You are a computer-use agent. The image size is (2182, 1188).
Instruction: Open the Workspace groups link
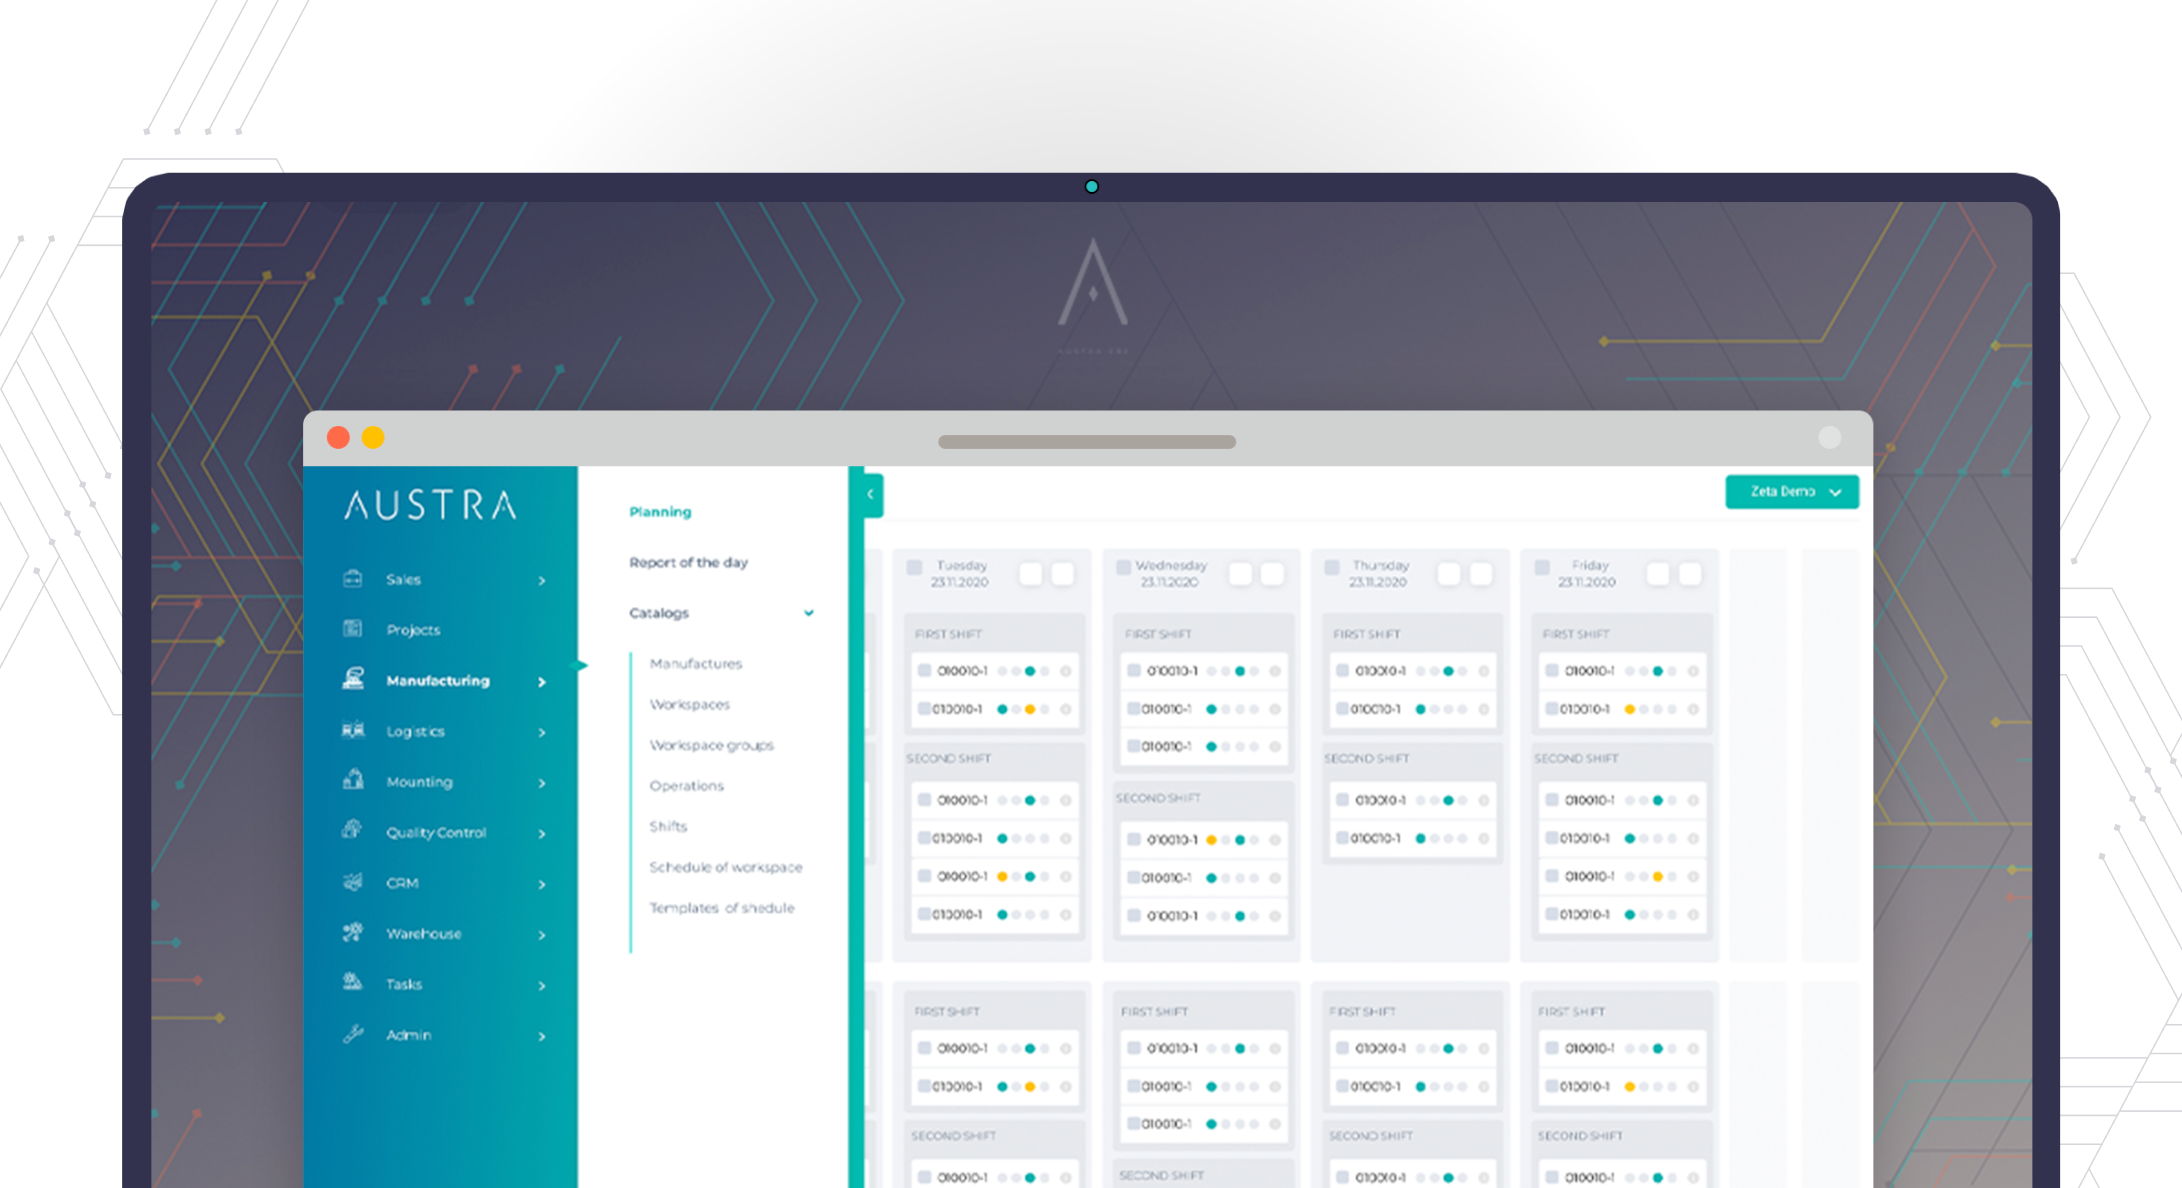[711, 745]
